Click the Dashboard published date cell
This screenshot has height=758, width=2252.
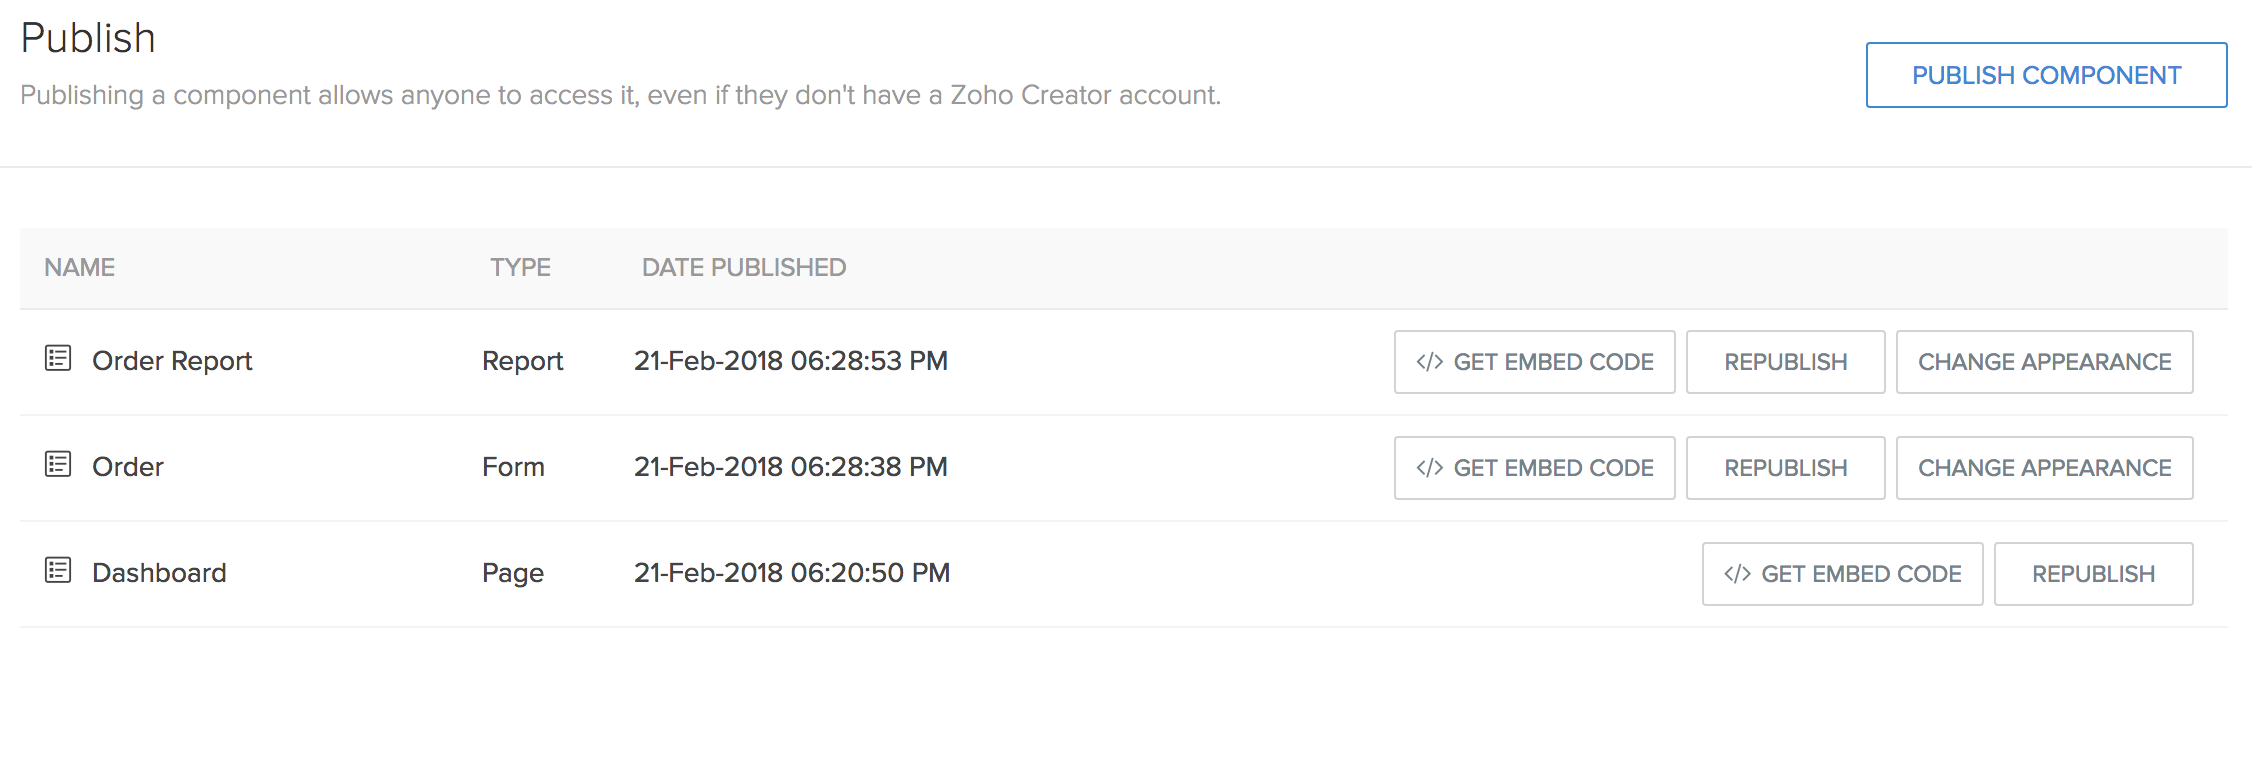pyautogui.click(x=791, y=573)
